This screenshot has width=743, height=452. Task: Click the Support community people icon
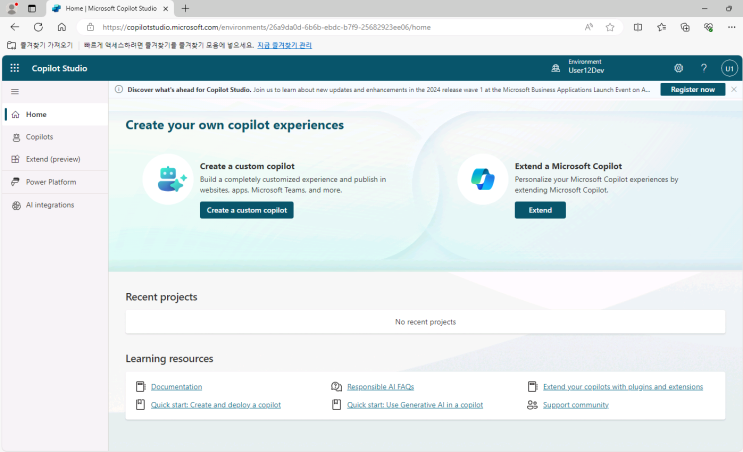(x=532, y=405)
